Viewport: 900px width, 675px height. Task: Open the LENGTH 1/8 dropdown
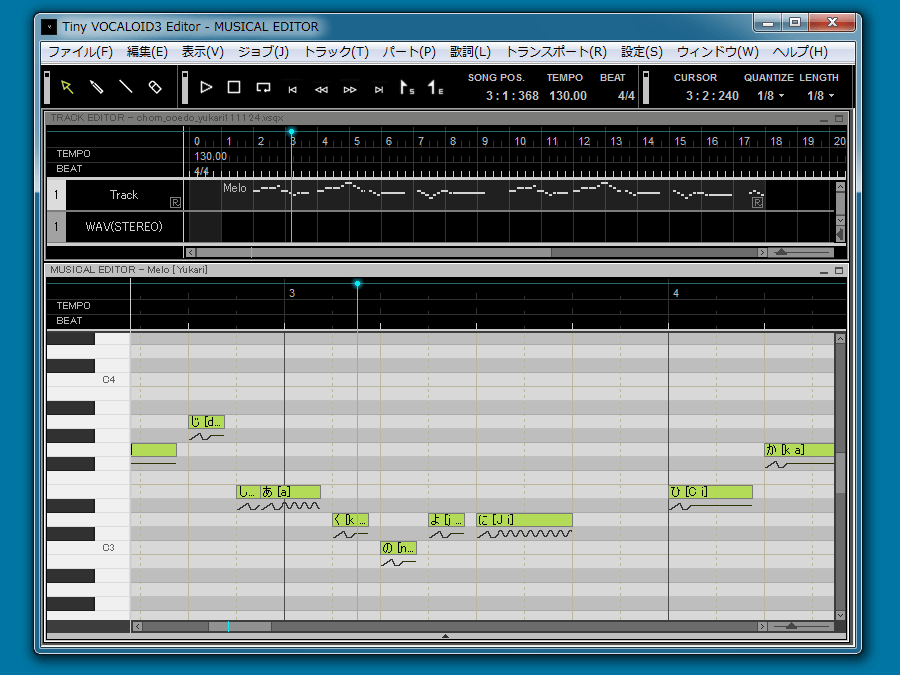[x=822, y=96]
